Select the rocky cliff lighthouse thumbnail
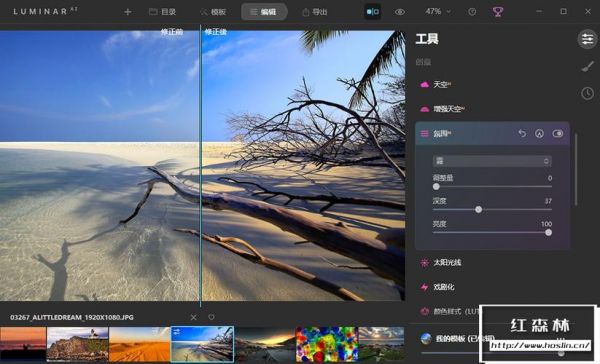This screenshot has height=364, width=600. (78, 344)
